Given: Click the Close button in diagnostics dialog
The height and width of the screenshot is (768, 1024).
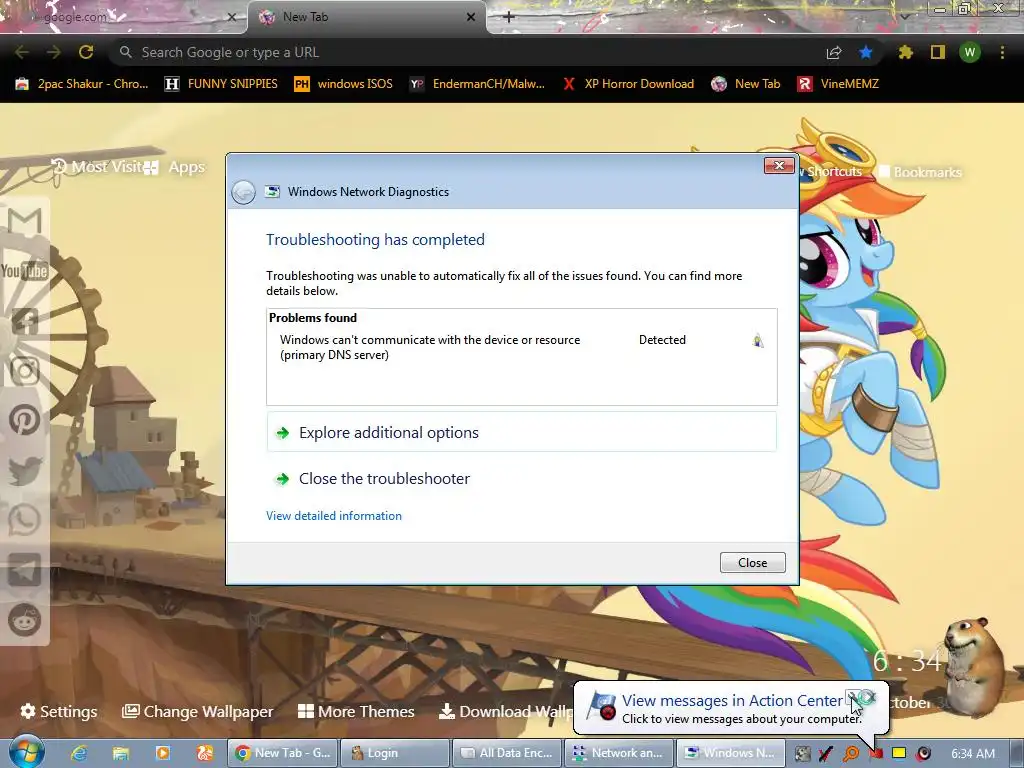Looking at the screenshot, I should click(752, 562).
